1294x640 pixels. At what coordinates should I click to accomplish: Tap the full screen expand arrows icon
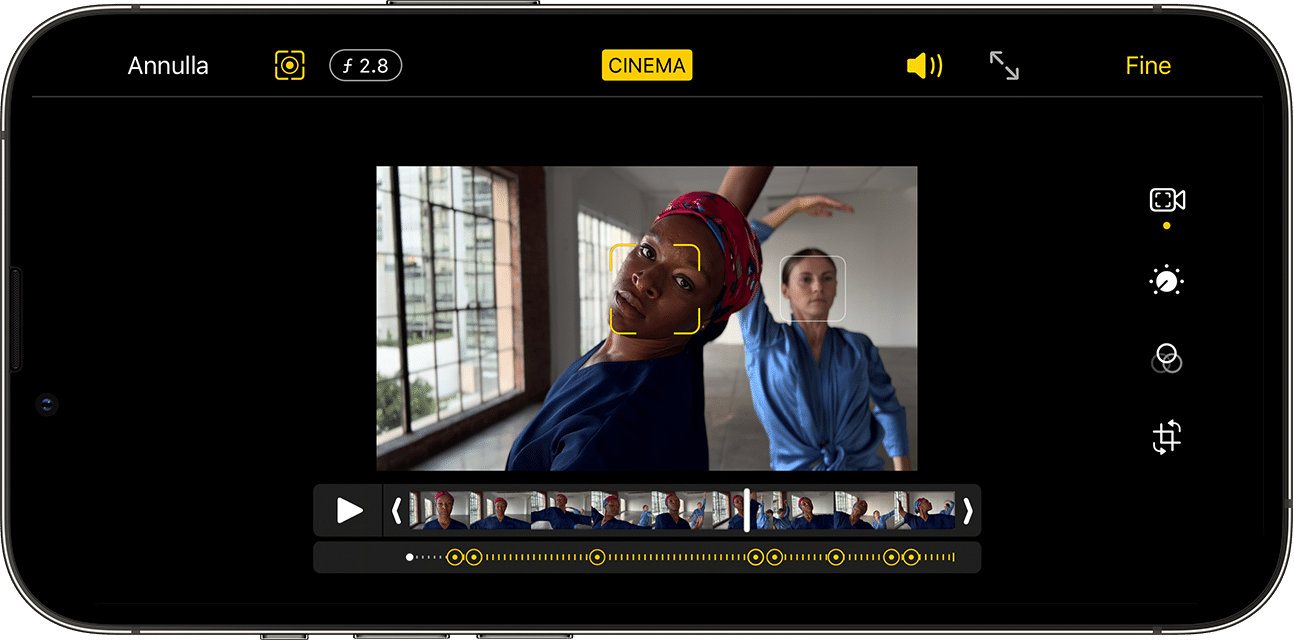1004,66
